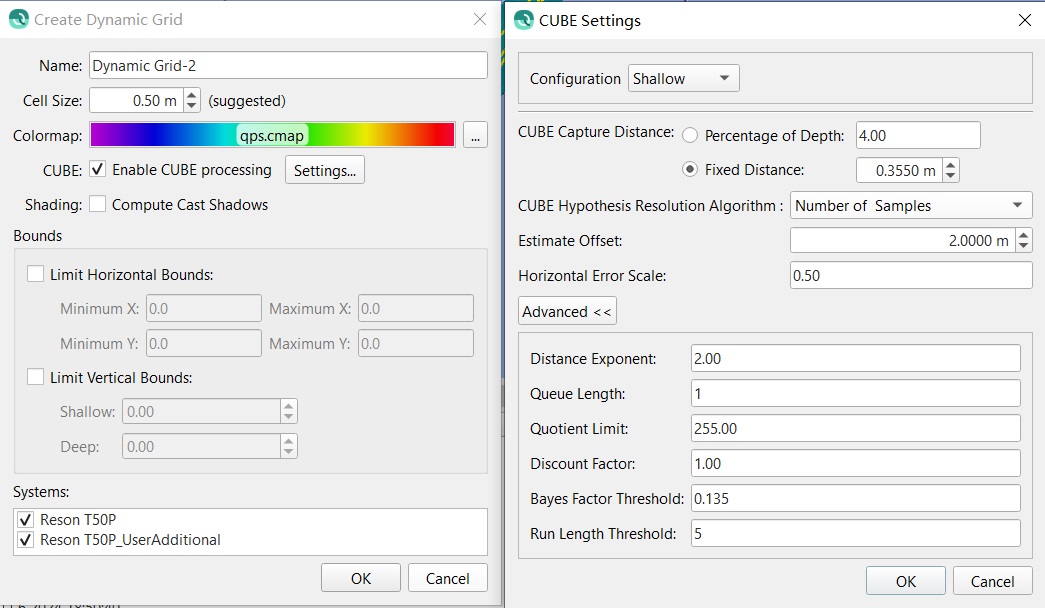Click the Shallow bounds field
This screenshot has width=1045, height=608.
pos(201,411)
